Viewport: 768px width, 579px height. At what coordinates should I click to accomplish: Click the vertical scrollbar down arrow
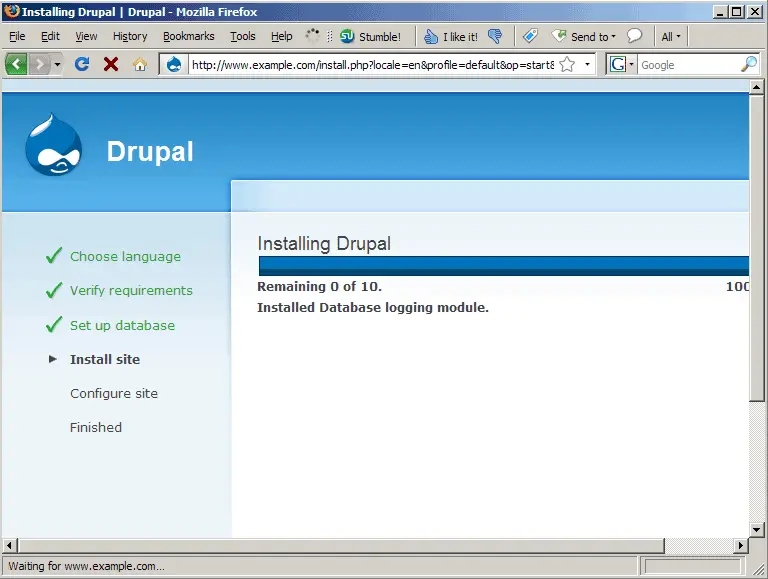pos(756,530)
